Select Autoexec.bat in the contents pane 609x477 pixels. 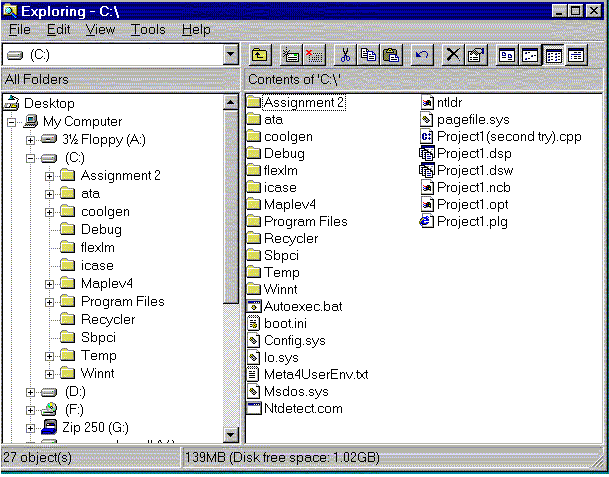tap(302, 306)
